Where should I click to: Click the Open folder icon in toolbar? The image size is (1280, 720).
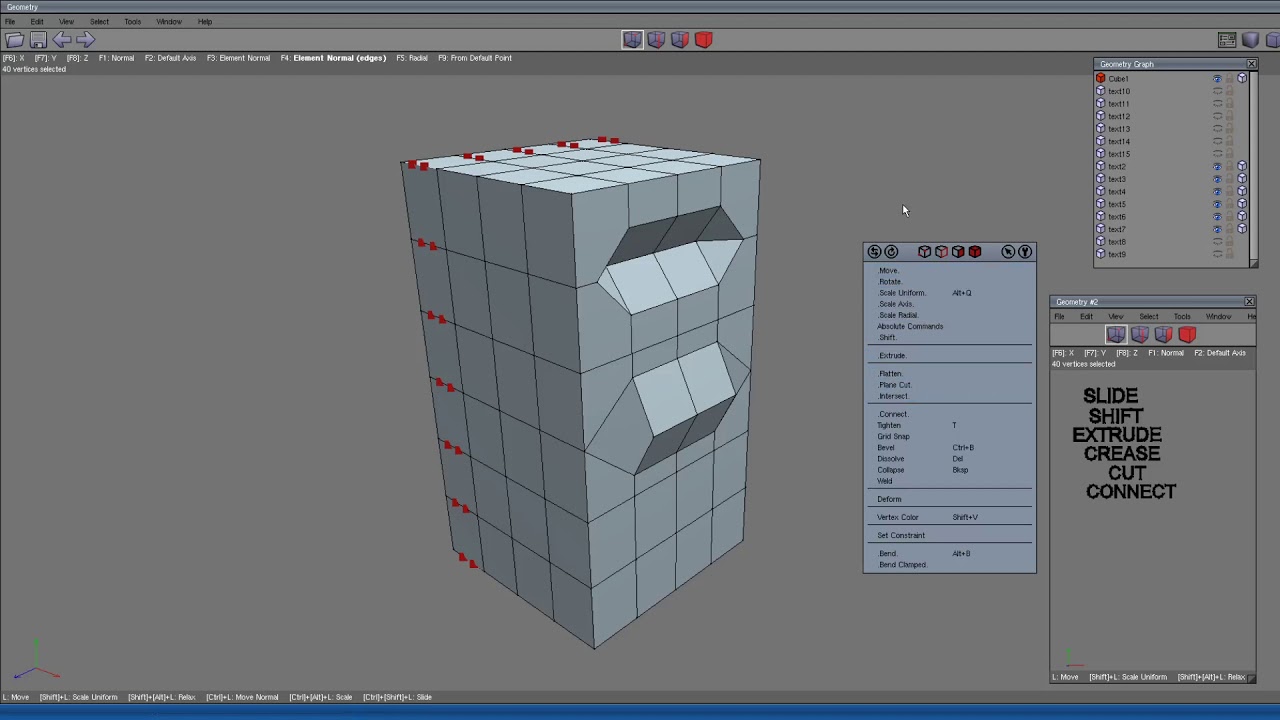14,40
